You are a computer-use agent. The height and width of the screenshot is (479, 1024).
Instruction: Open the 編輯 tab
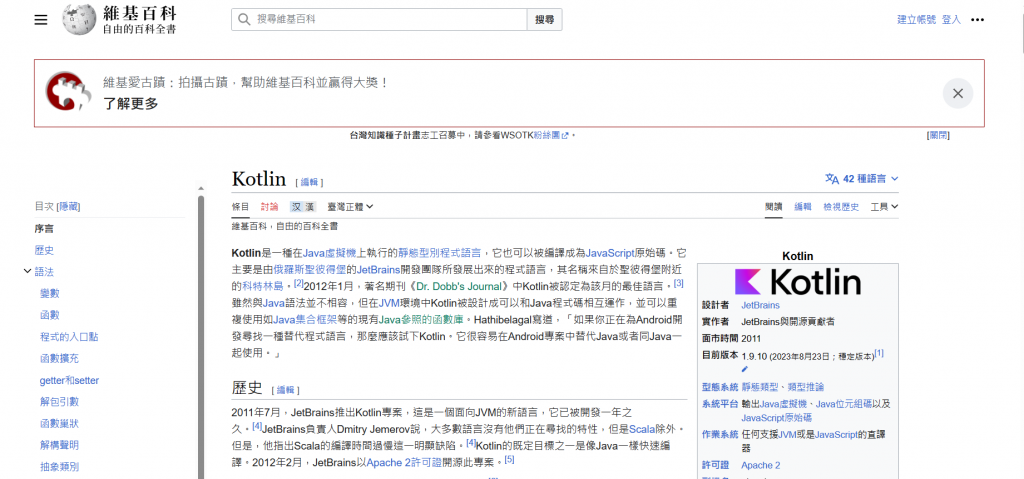pyautogui.click(x=803, y=206)
